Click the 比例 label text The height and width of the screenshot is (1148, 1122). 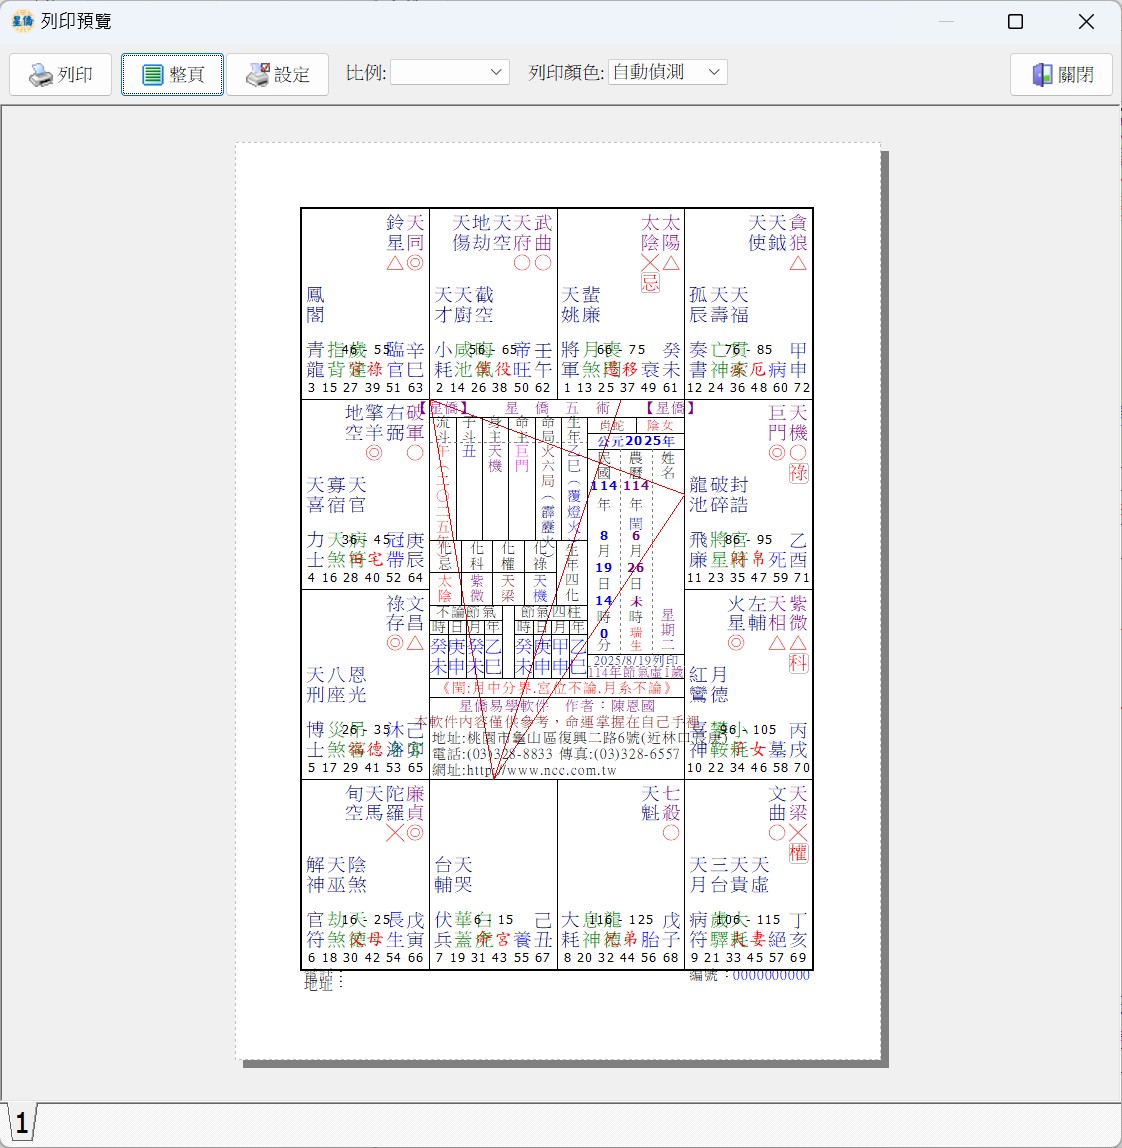(365, 73)
